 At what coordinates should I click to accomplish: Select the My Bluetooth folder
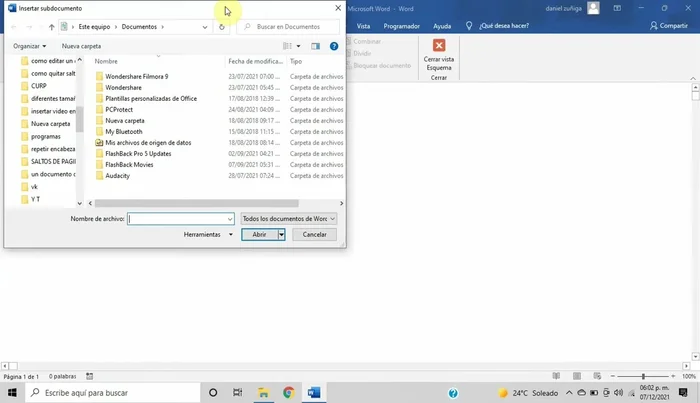124,132
